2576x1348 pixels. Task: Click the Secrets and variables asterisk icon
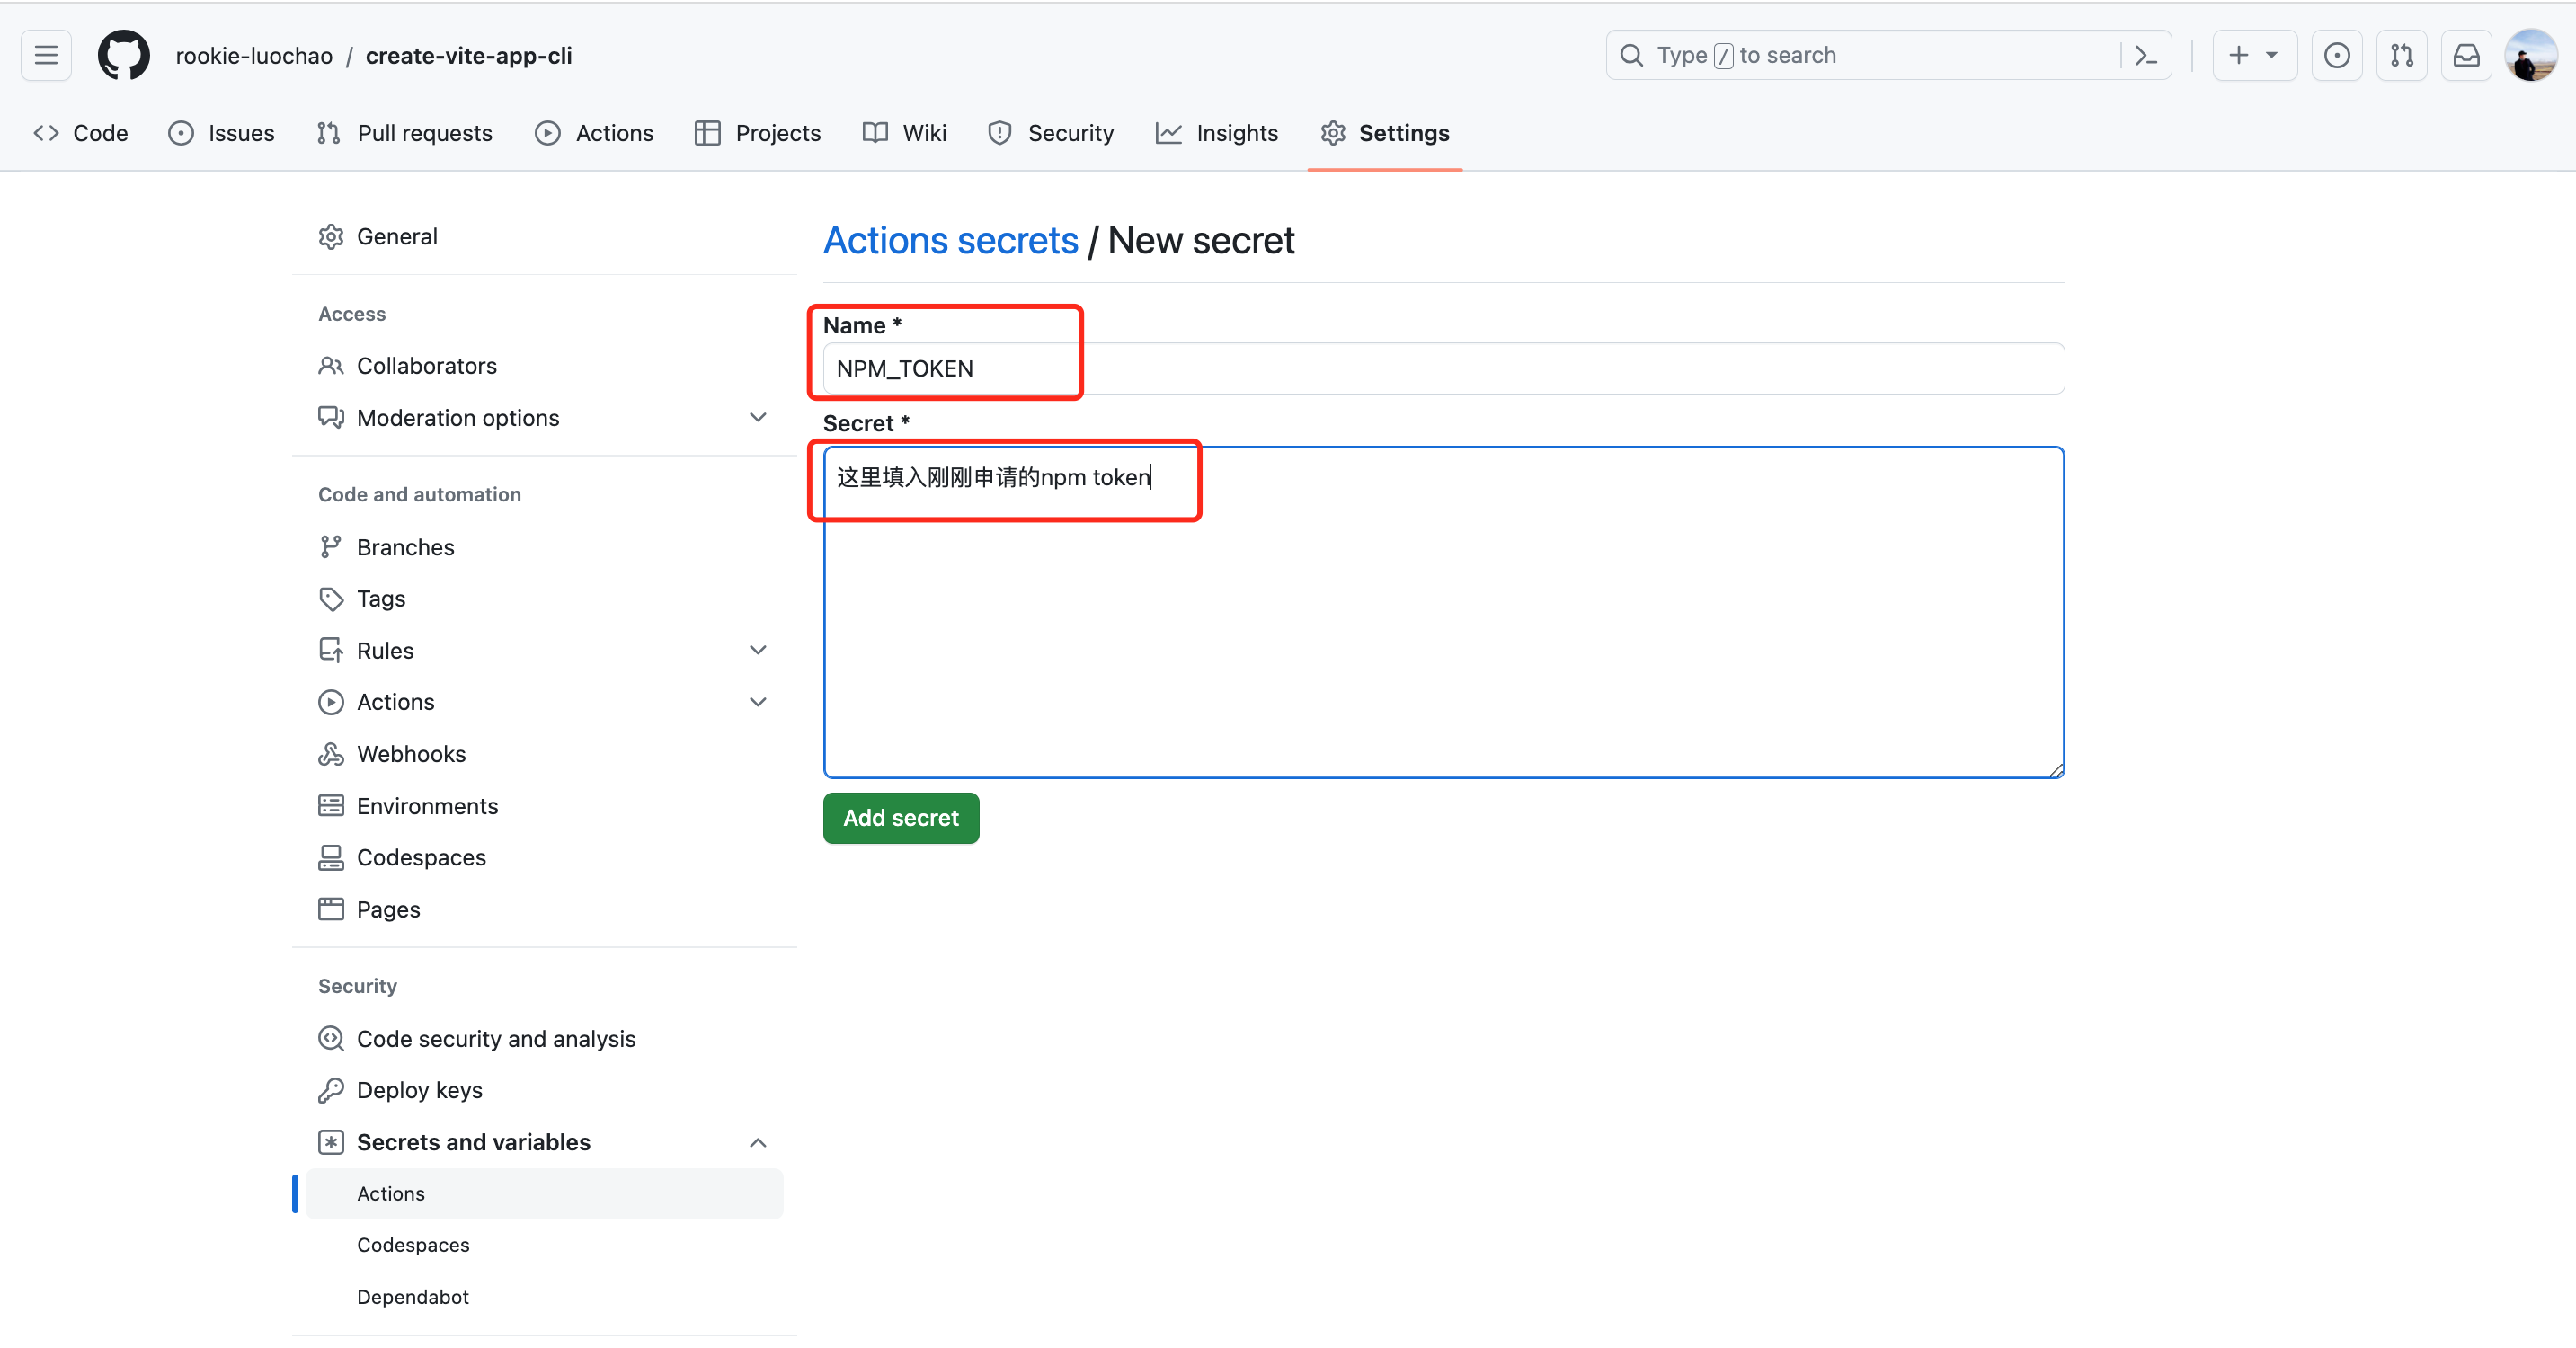coord(331,1143)
